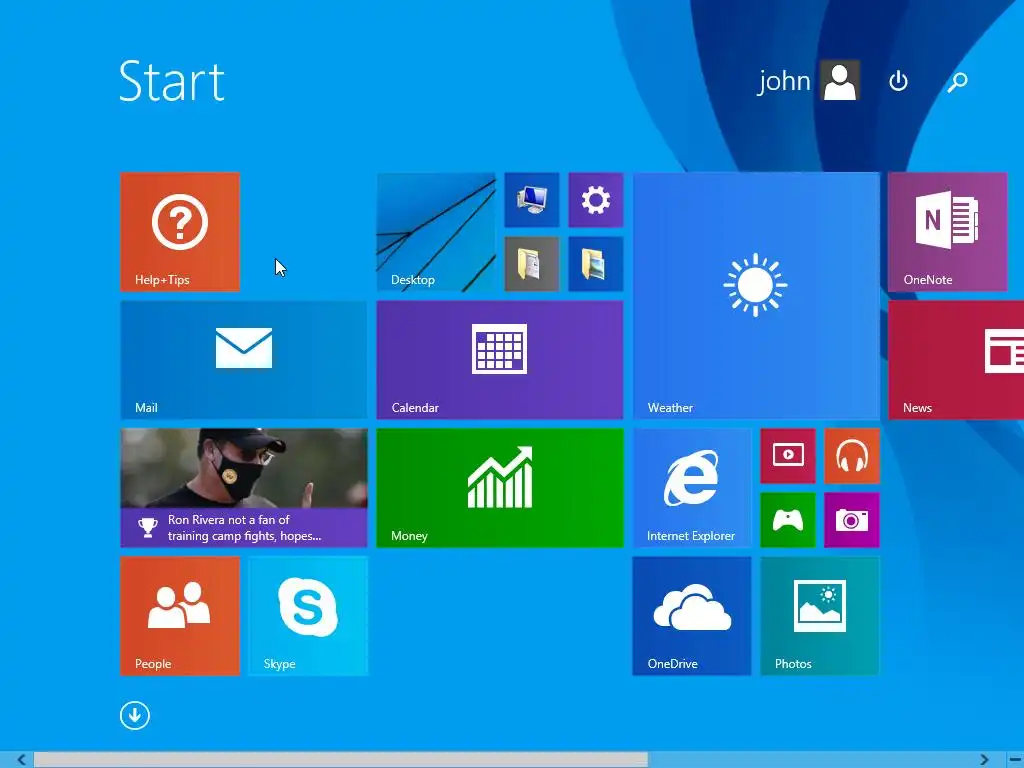Open the News tile
Viewport: 1024px width, 768px height.
[x=956, y=360]
